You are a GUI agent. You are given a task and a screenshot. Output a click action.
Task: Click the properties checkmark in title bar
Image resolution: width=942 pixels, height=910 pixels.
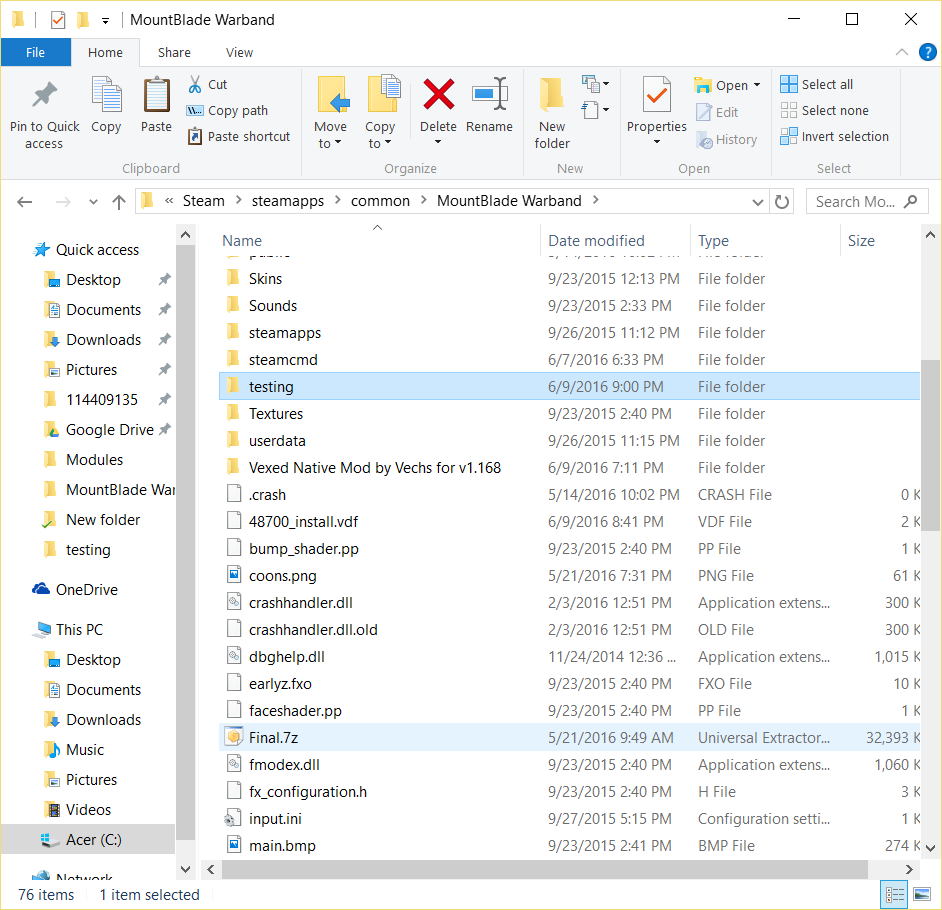58,20
